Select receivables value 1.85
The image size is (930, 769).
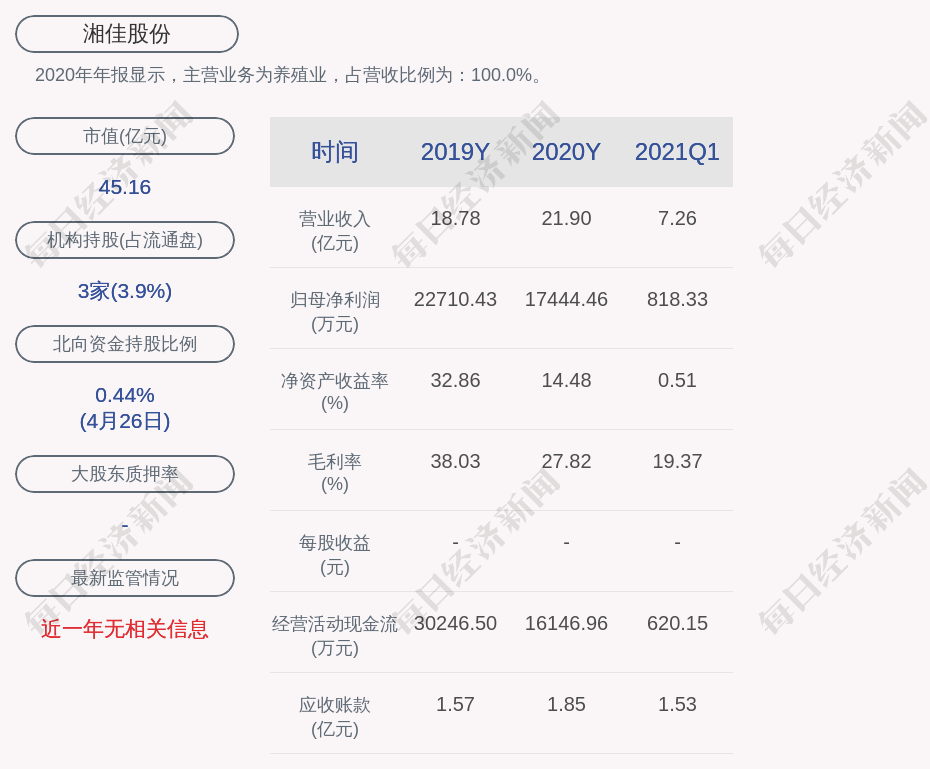click(566, 704)
